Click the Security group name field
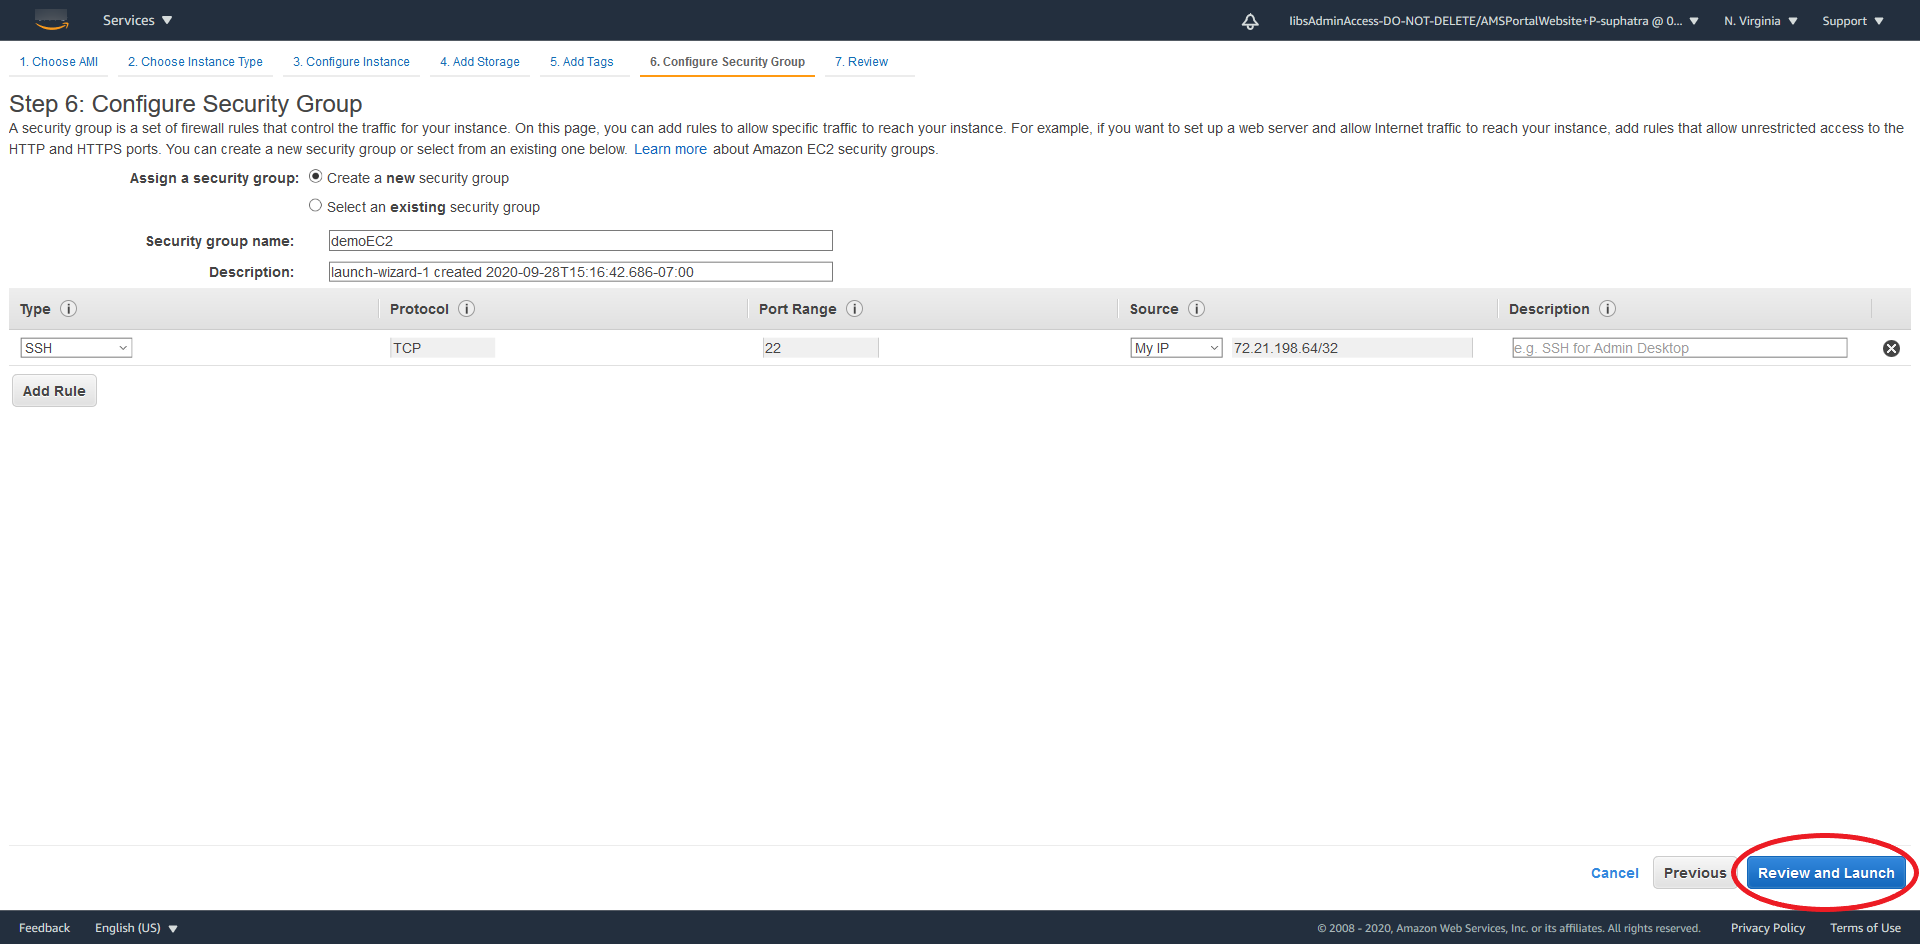This screenshot has height=944, width=1920. click(580, 241)
